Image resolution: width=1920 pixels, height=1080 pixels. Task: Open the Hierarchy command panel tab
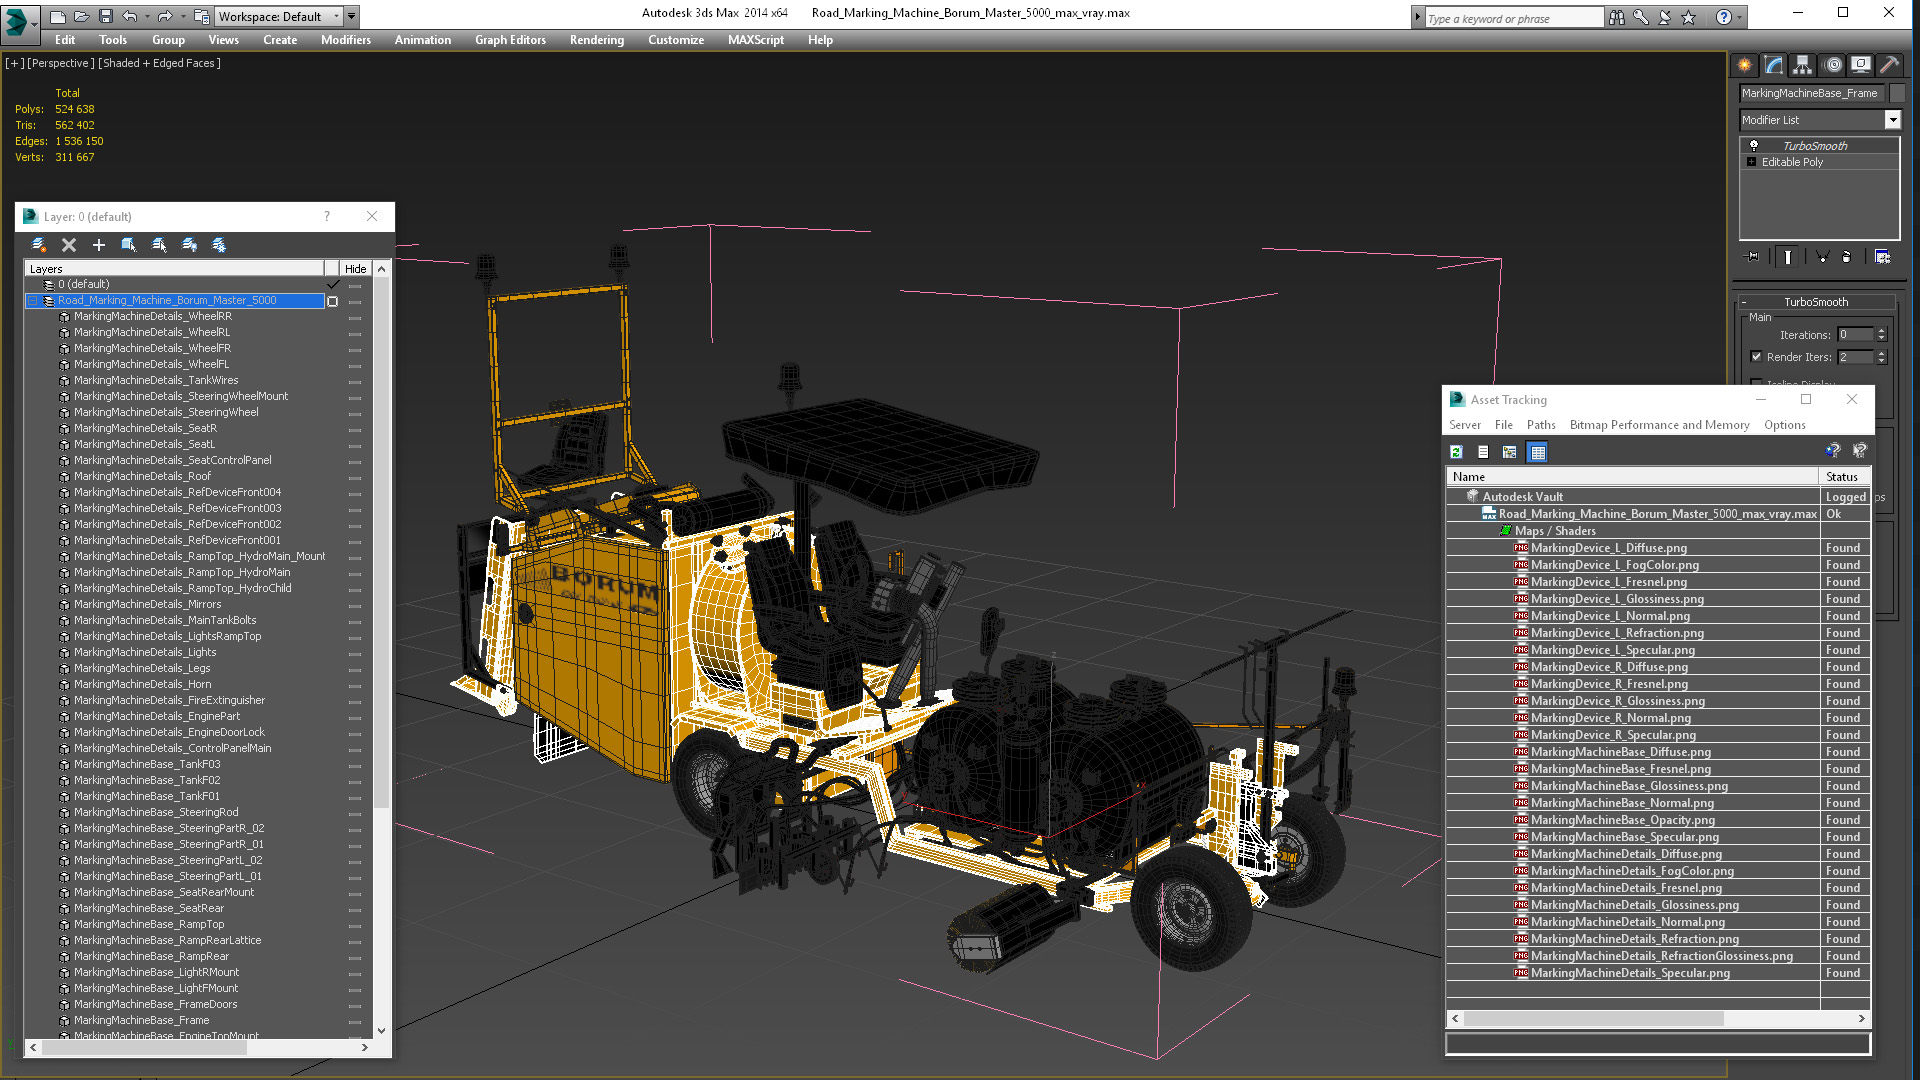(x=1802, y=65)
